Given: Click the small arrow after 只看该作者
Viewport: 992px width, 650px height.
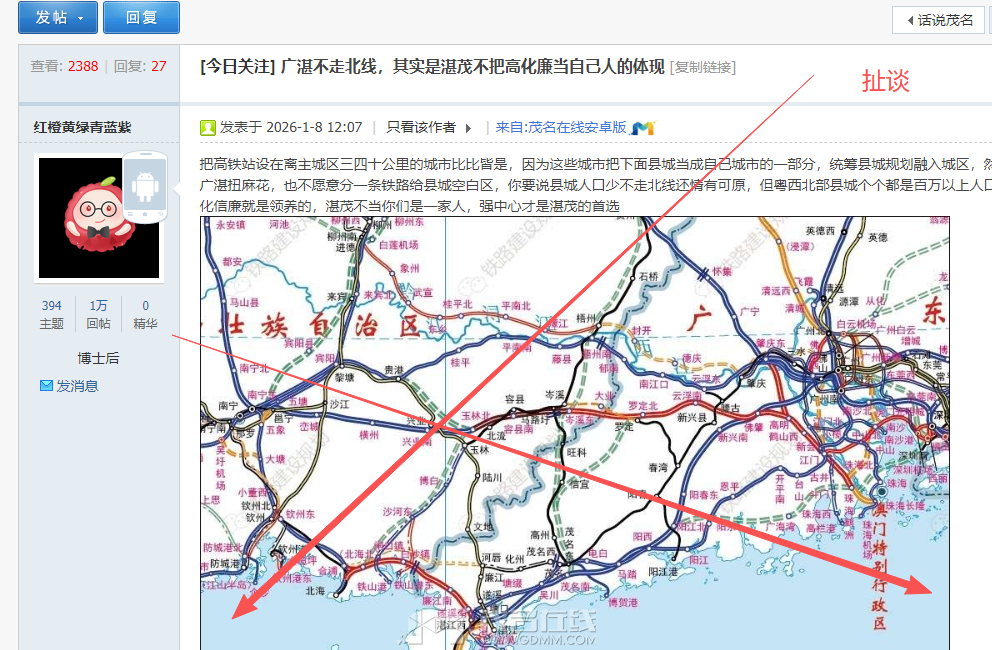Looking at the screenshot, I should coord(468,128).
